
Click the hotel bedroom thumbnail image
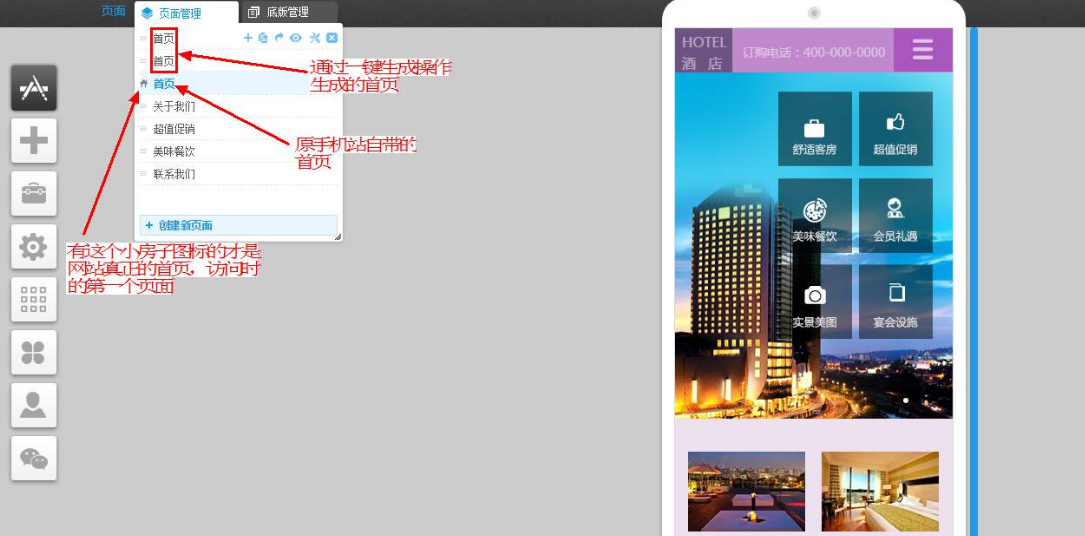(x=880, y=491)
